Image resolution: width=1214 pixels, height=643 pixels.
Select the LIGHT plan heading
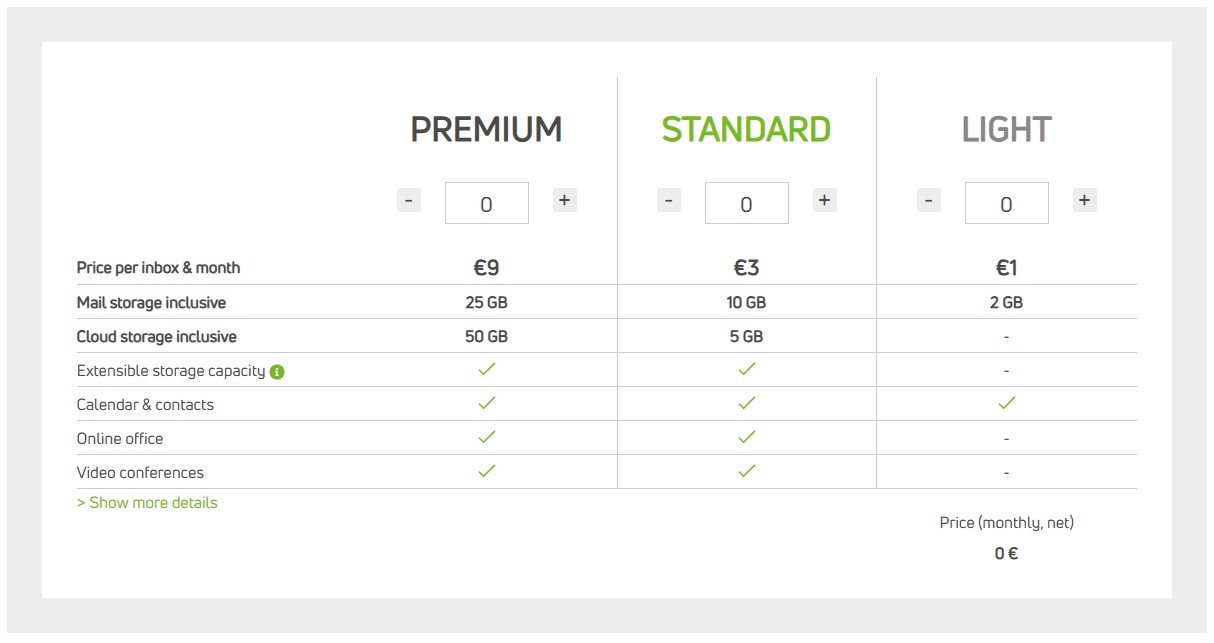tap(1006, 130)
